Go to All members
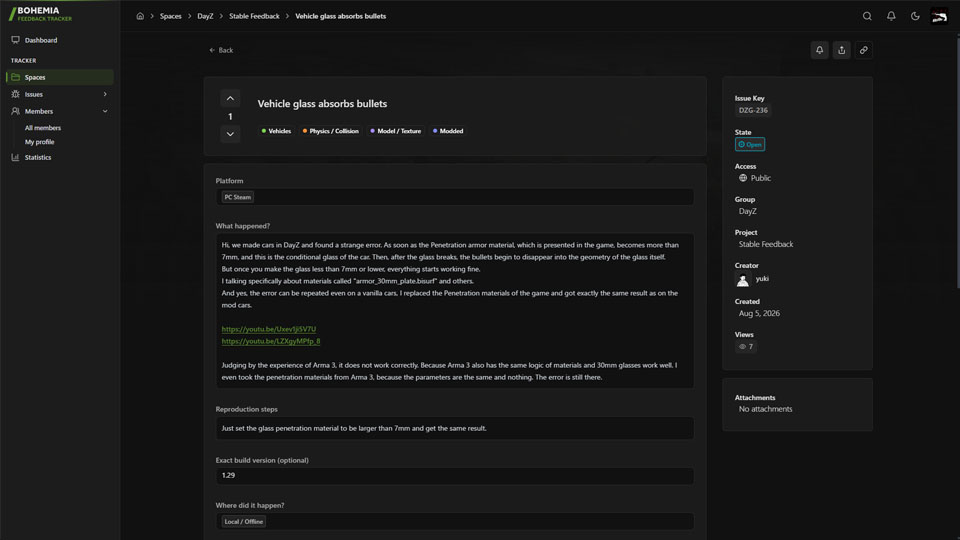960x540 pixels. coord(43,128)
